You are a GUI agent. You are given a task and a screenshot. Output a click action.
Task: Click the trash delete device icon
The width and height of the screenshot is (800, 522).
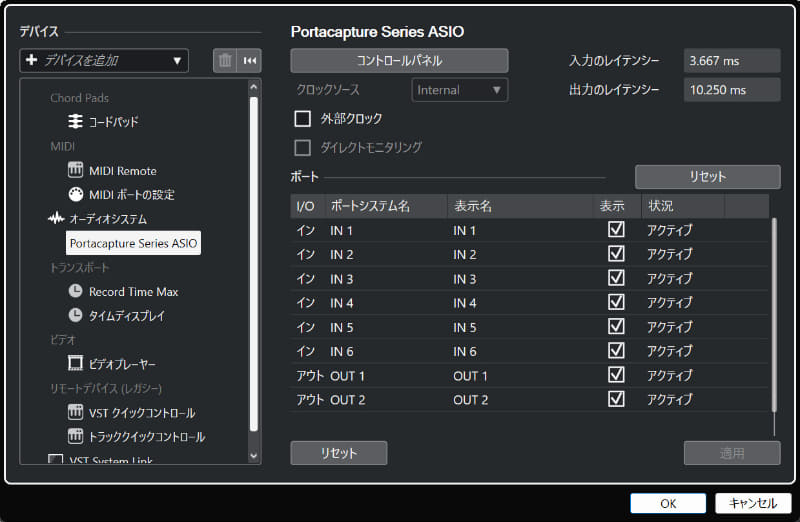click(x=225, y=61)
